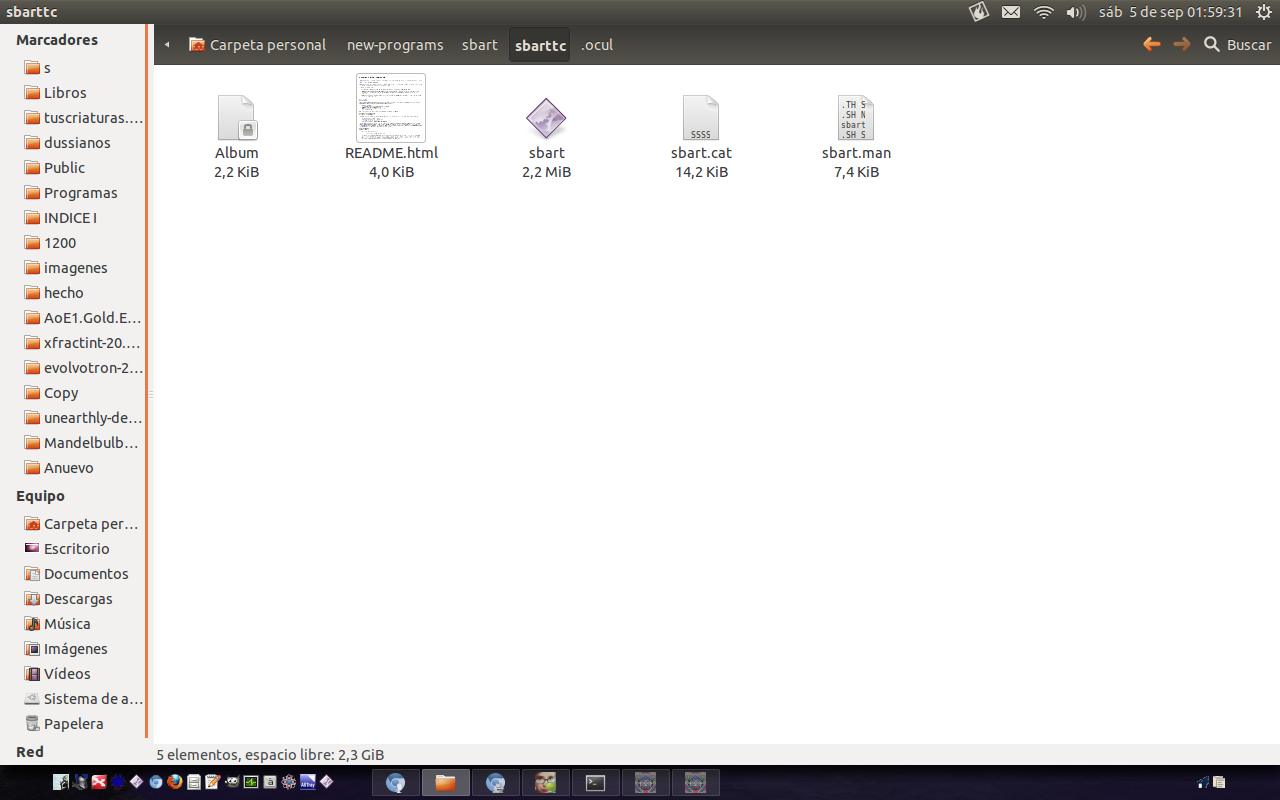Go back with the left arrow button
1280x800 pixels.
1151,44
